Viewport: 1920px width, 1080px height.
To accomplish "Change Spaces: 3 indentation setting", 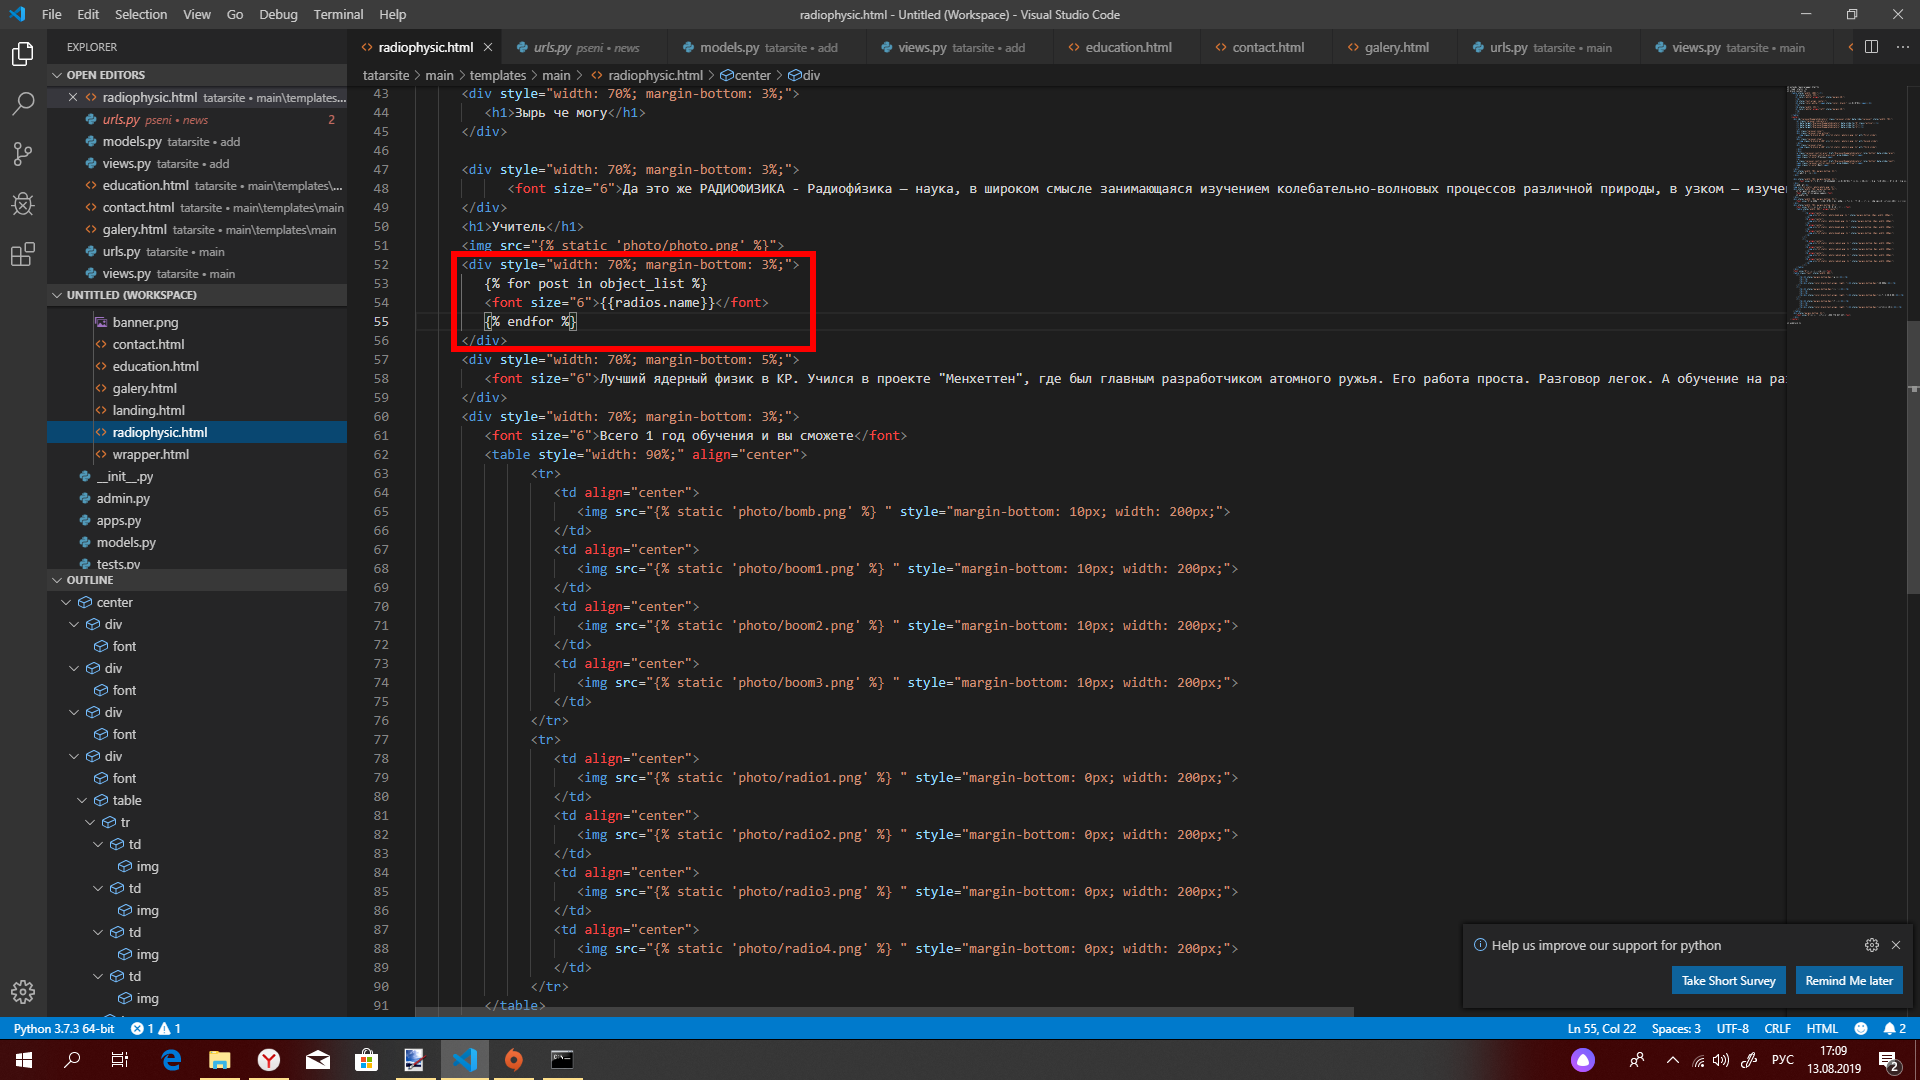I will (x=1675, y=1028).
